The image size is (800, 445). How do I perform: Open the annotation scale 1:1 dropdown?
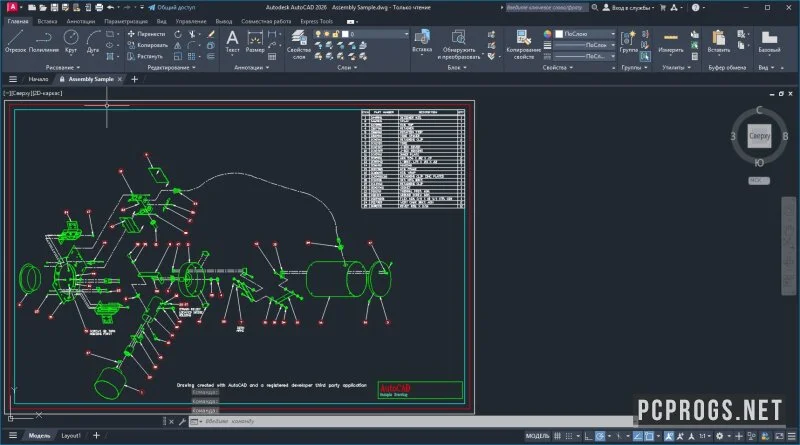click(705, 436)
